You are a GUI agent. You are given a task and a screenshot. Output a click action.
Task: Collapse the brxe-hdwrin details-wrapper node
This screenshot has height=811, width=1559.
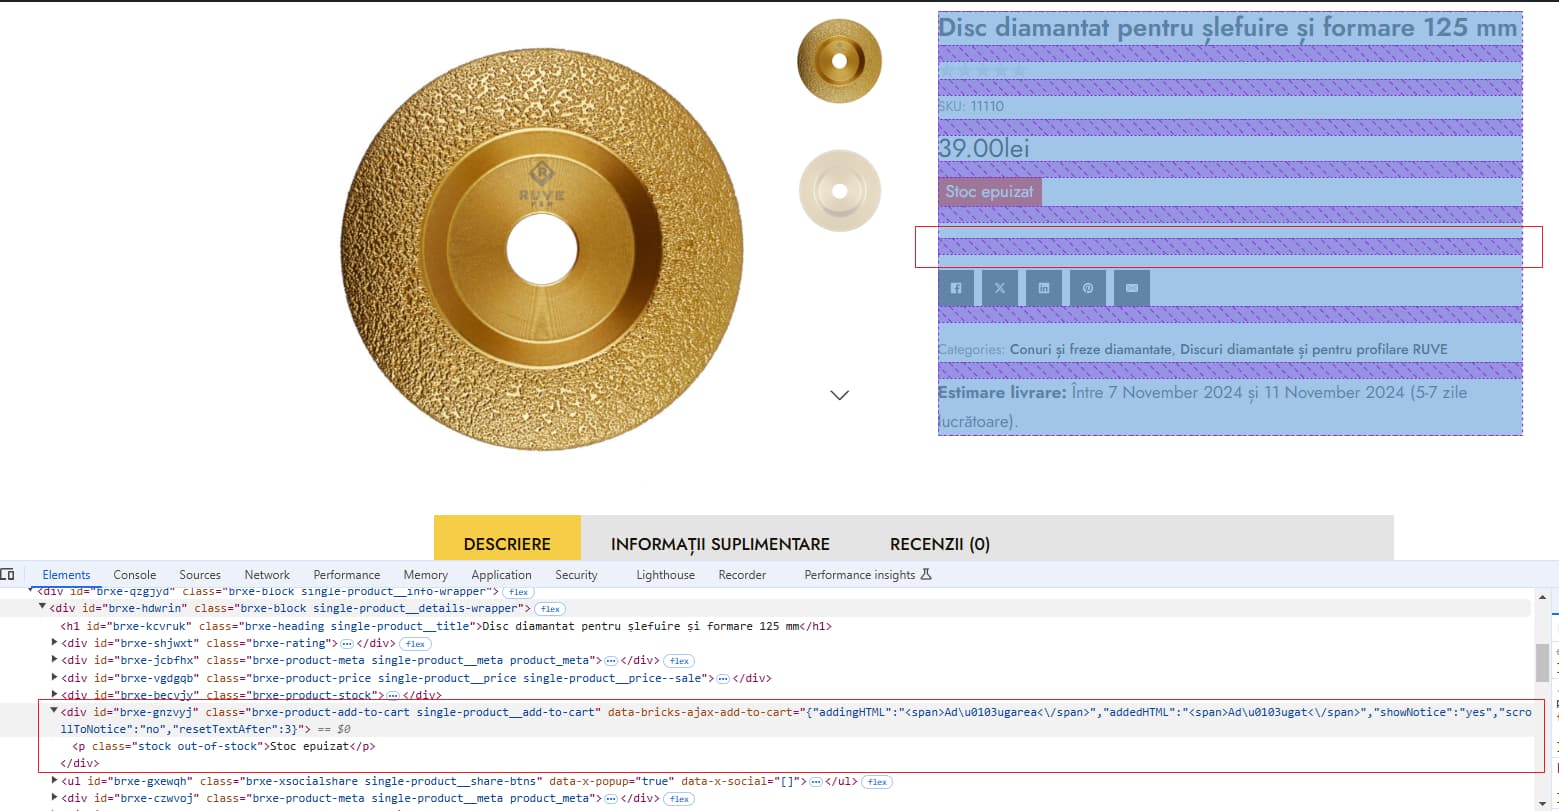(43, 607)
